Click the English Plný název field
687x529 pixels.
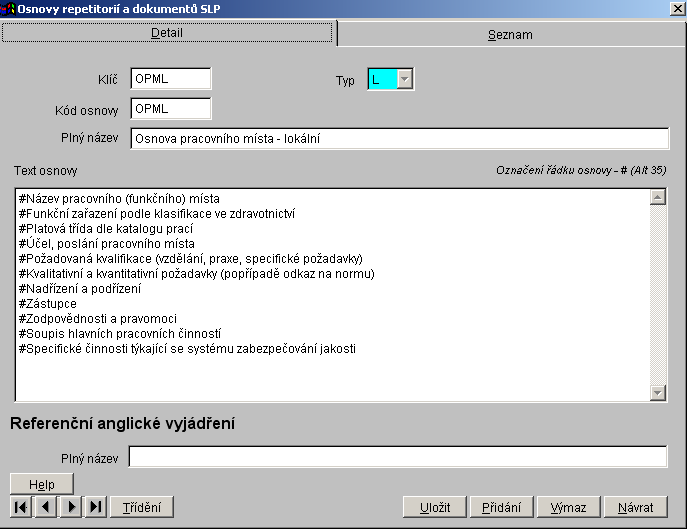click(x=398, y=457)
